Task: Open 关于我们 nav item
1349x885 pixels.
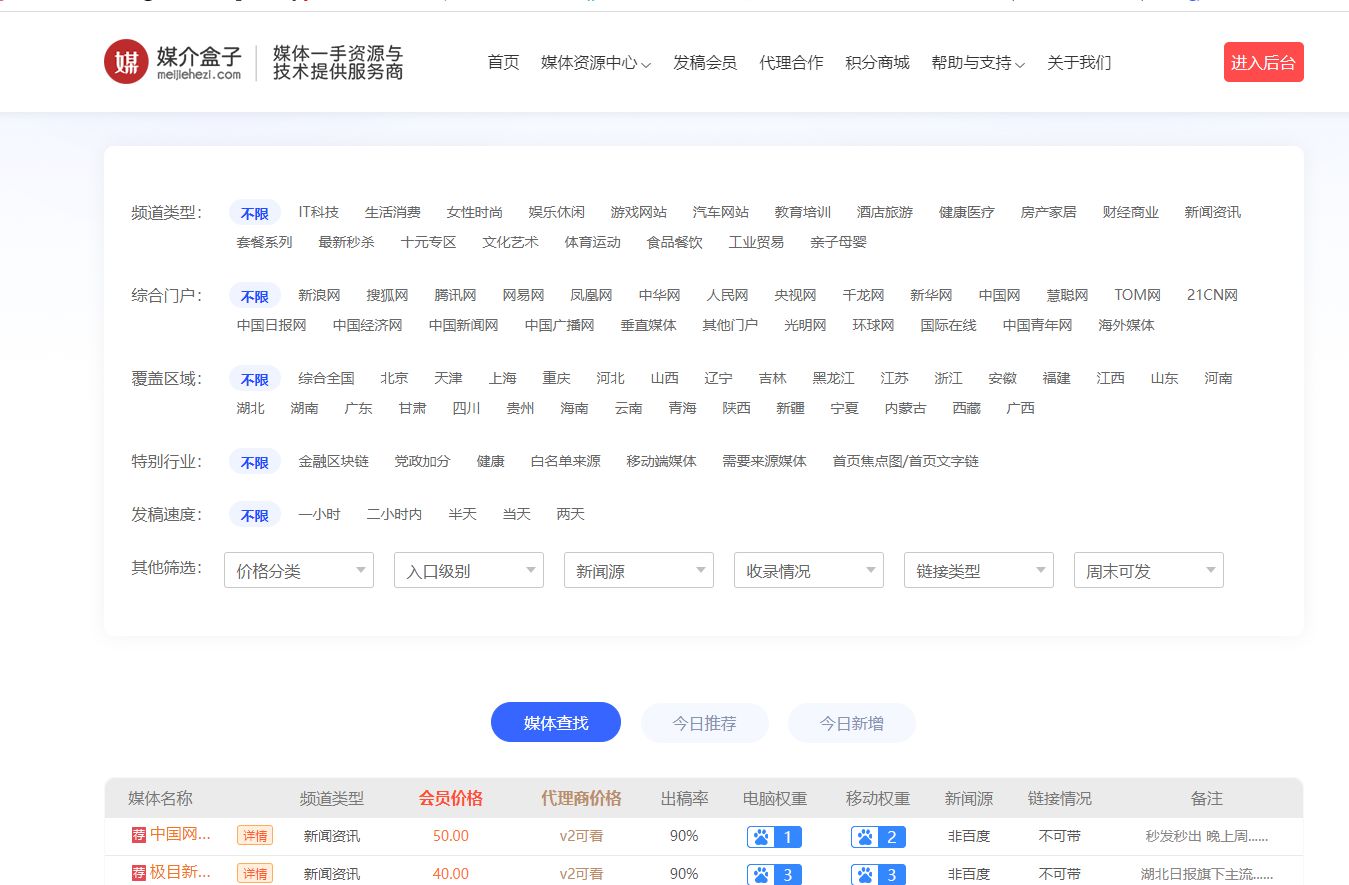Action: click(x=1079, y=62)
